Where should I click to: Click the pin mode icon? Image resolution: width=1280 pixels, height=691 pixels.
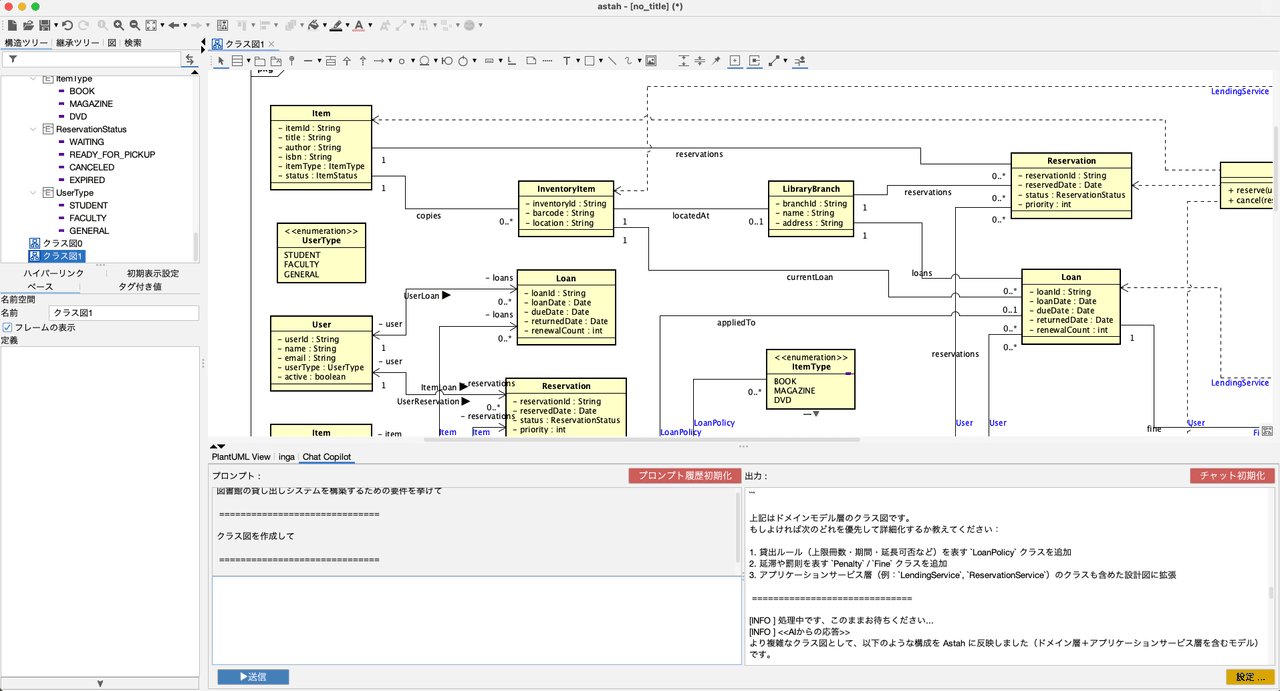point(716,61)
